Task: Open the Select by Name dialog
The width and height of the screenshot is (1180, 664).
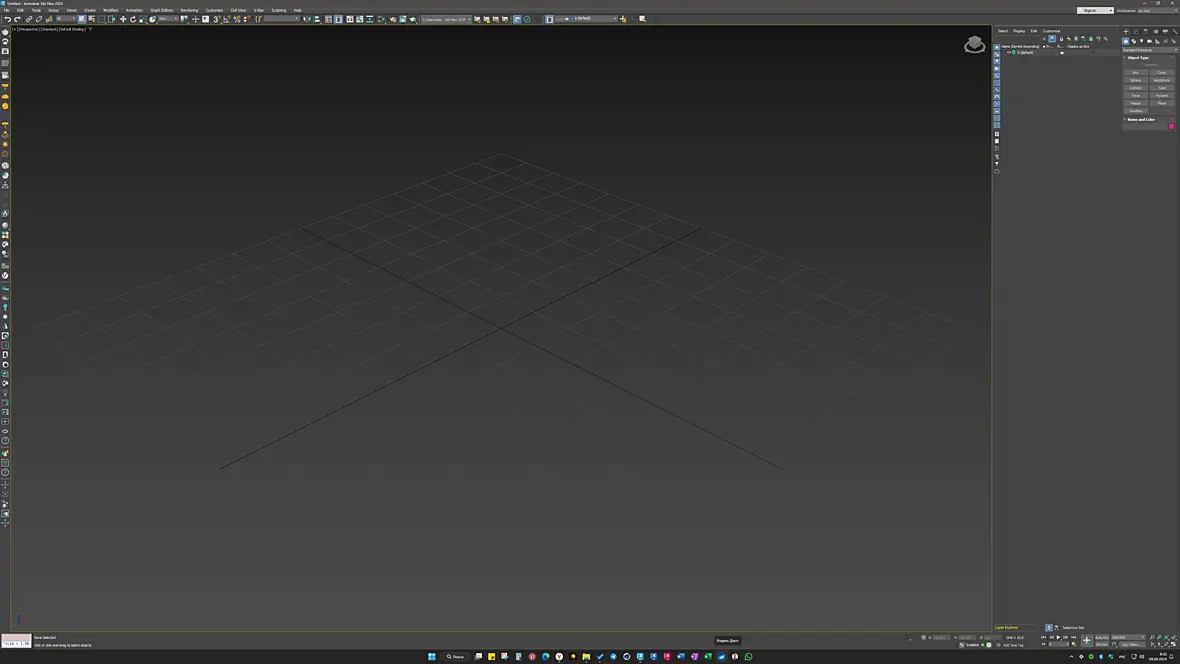Action: (x=92, y=19)
